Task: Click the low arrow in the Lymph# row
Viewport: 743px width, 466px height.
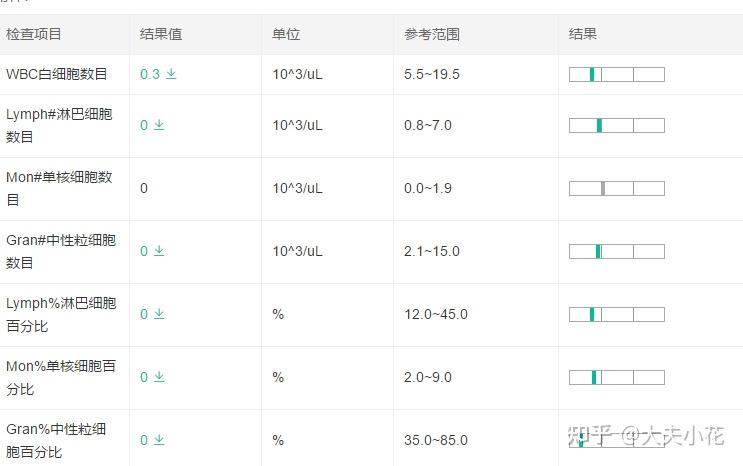Action: [159, 125]
